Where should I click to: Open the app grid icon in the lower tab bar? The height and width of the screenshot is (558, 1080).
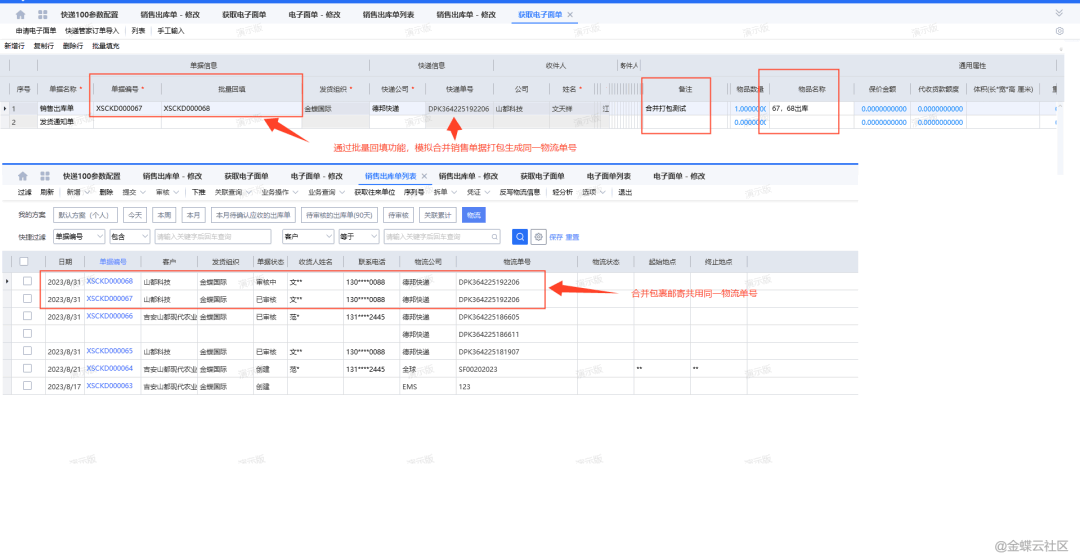coord(46,176)
